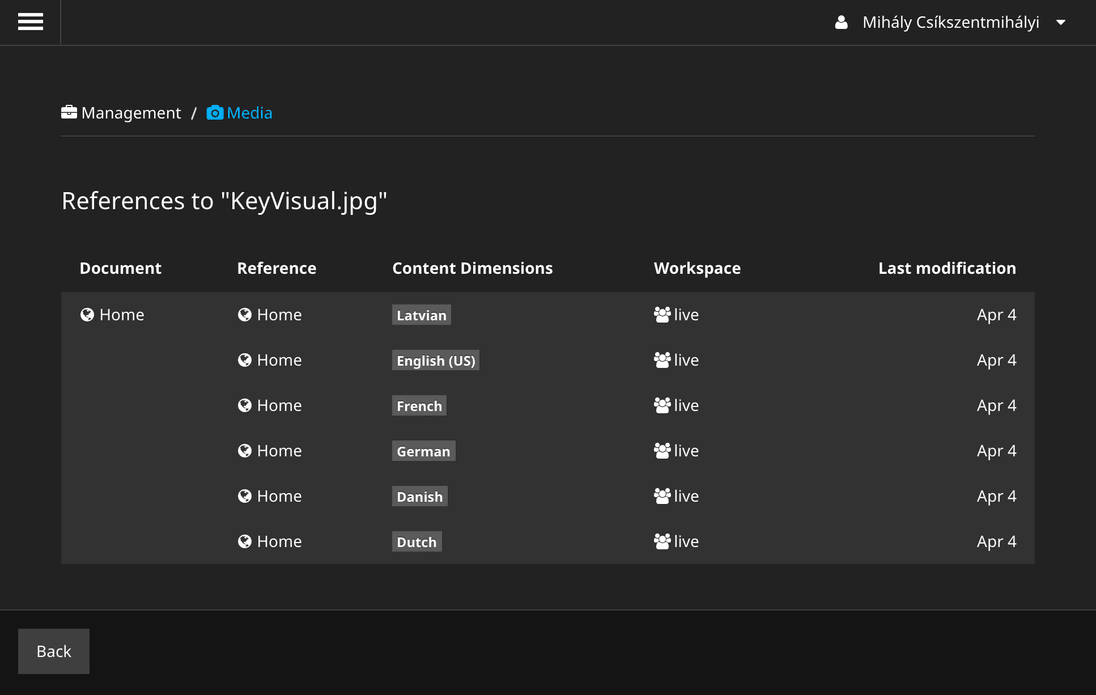The height and width of the screenshot is (695, 1096).
Task: Click the Reference column header
Action: (x=277, y=268)
